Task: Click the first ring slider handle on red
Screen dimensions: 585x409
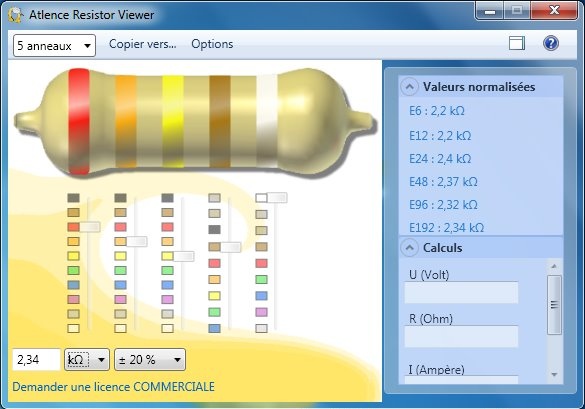Action: coord(90,227)
